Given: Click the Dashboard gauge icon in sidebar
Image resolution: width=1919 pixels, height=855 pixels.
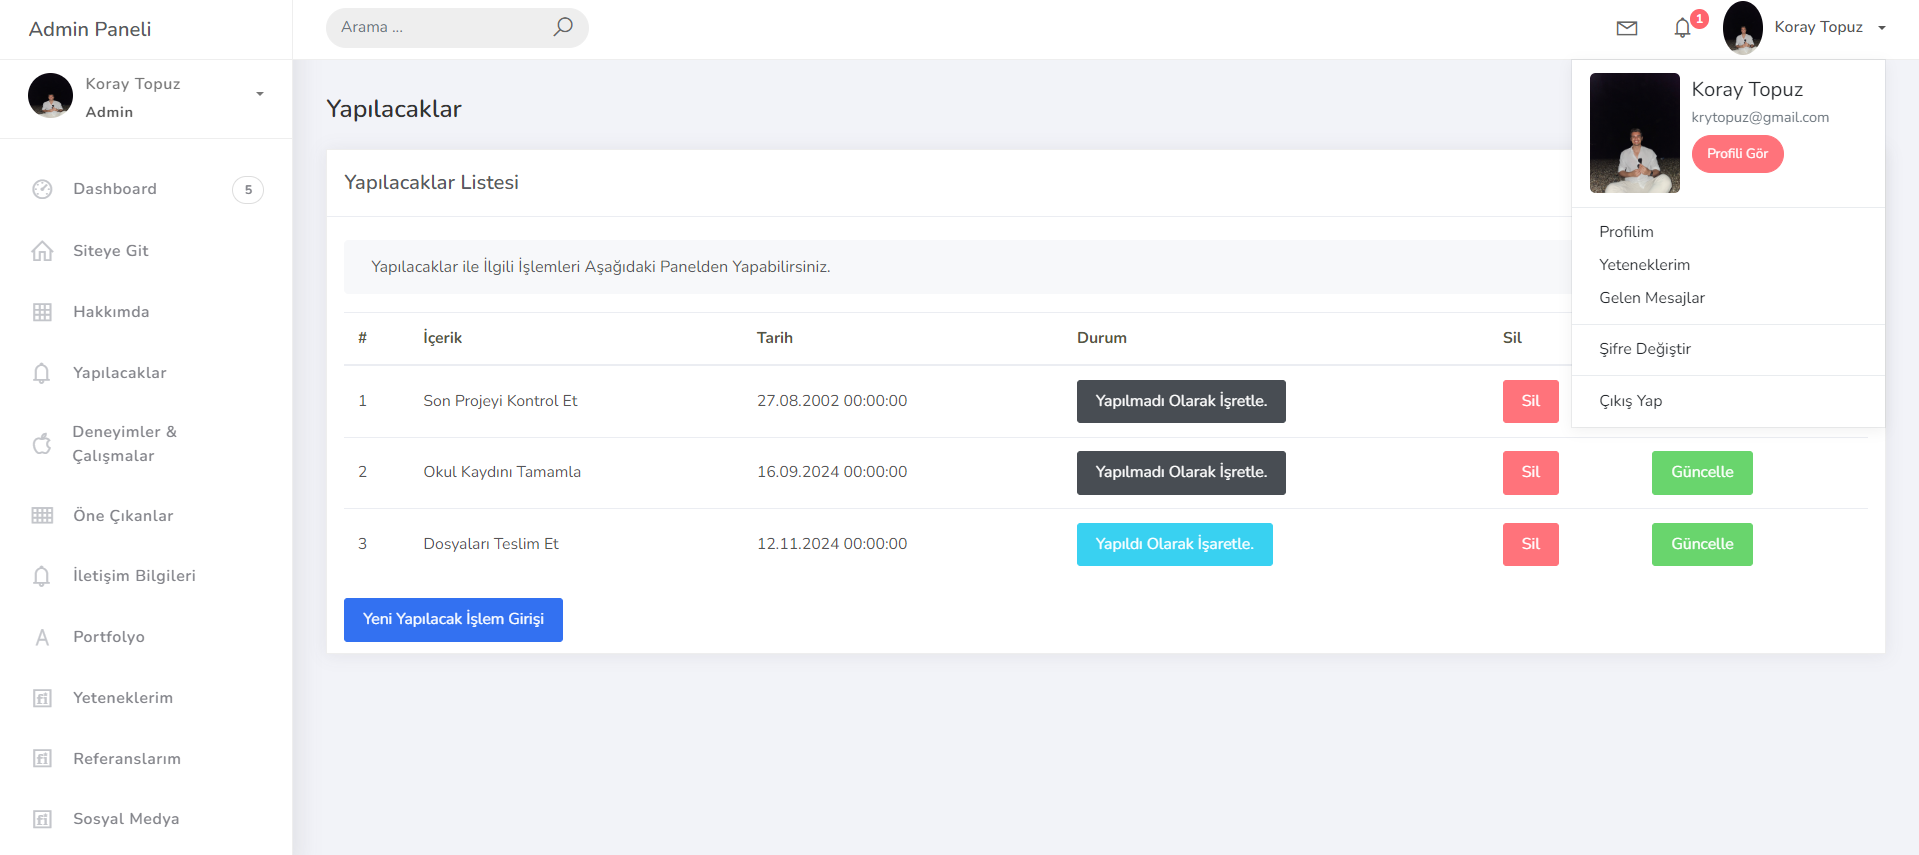Looking at the screenshot, I should (42, 189).
